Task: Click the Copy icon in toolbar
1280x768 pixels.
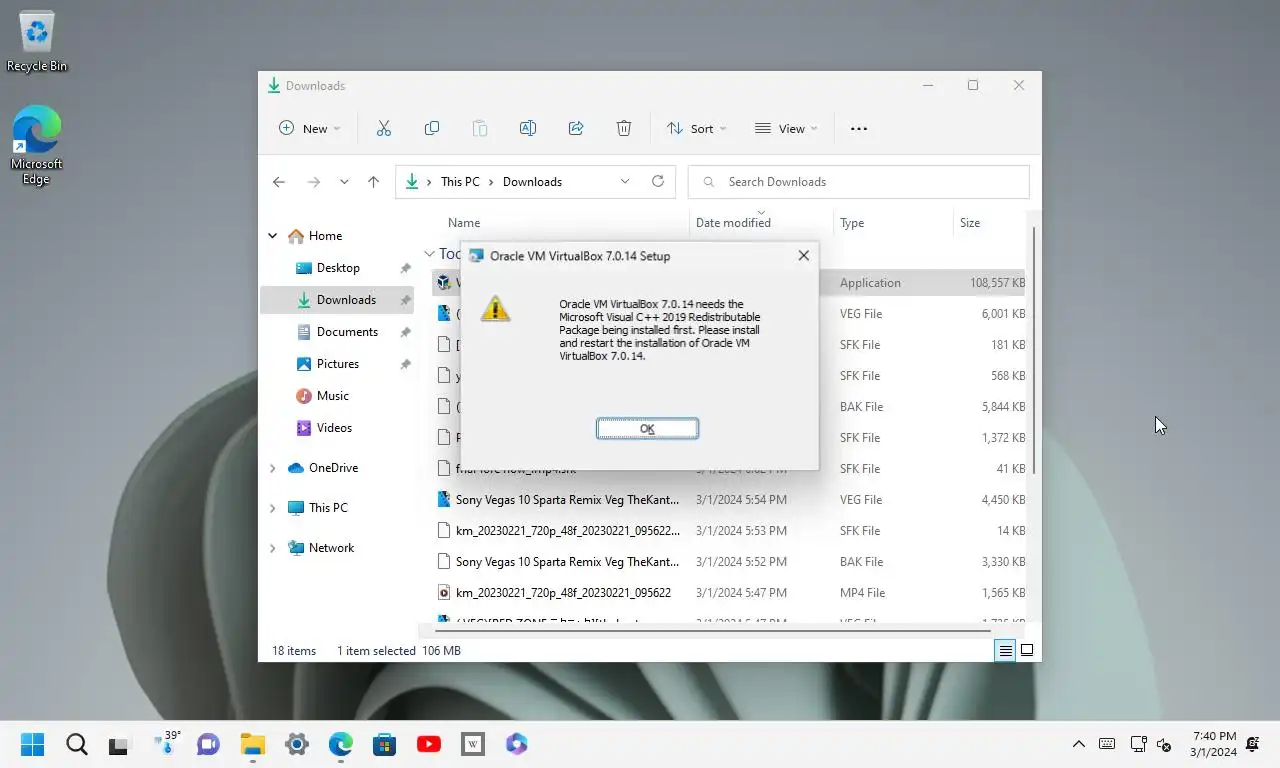Action: [x=431, y=128]
